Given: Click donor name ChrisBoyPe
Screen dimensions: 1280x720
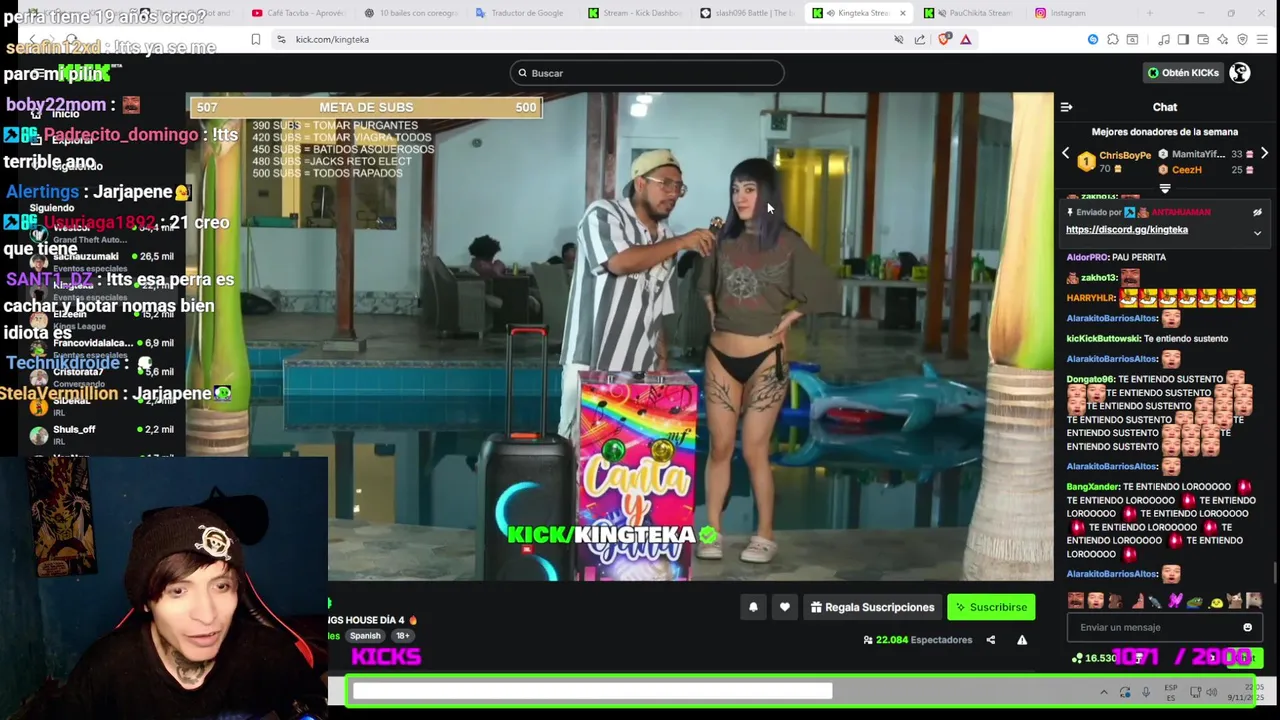Looking at the screenshot, I should click(x=1125, y=155).
